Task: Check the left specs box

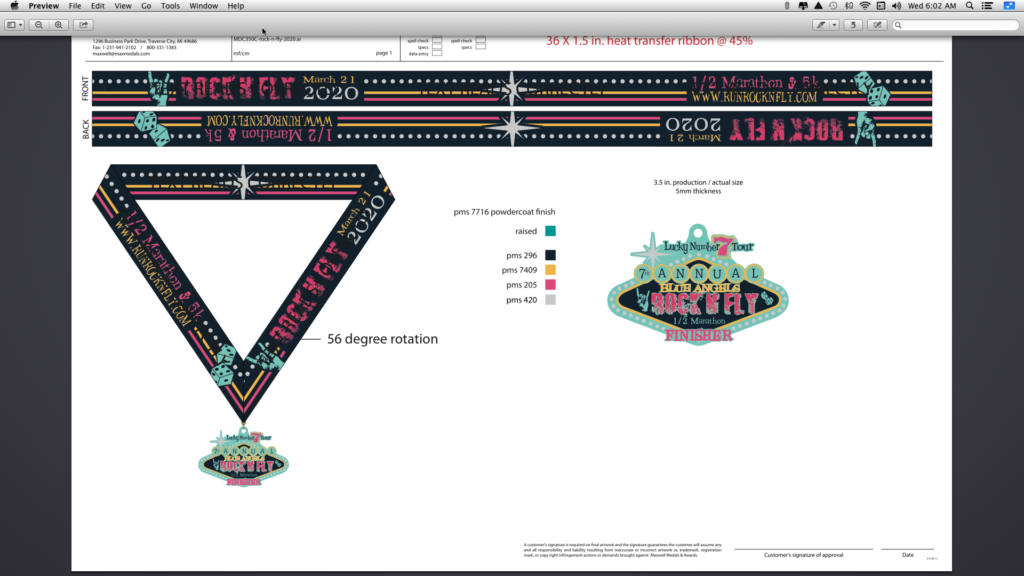Action: coord(437,47)
